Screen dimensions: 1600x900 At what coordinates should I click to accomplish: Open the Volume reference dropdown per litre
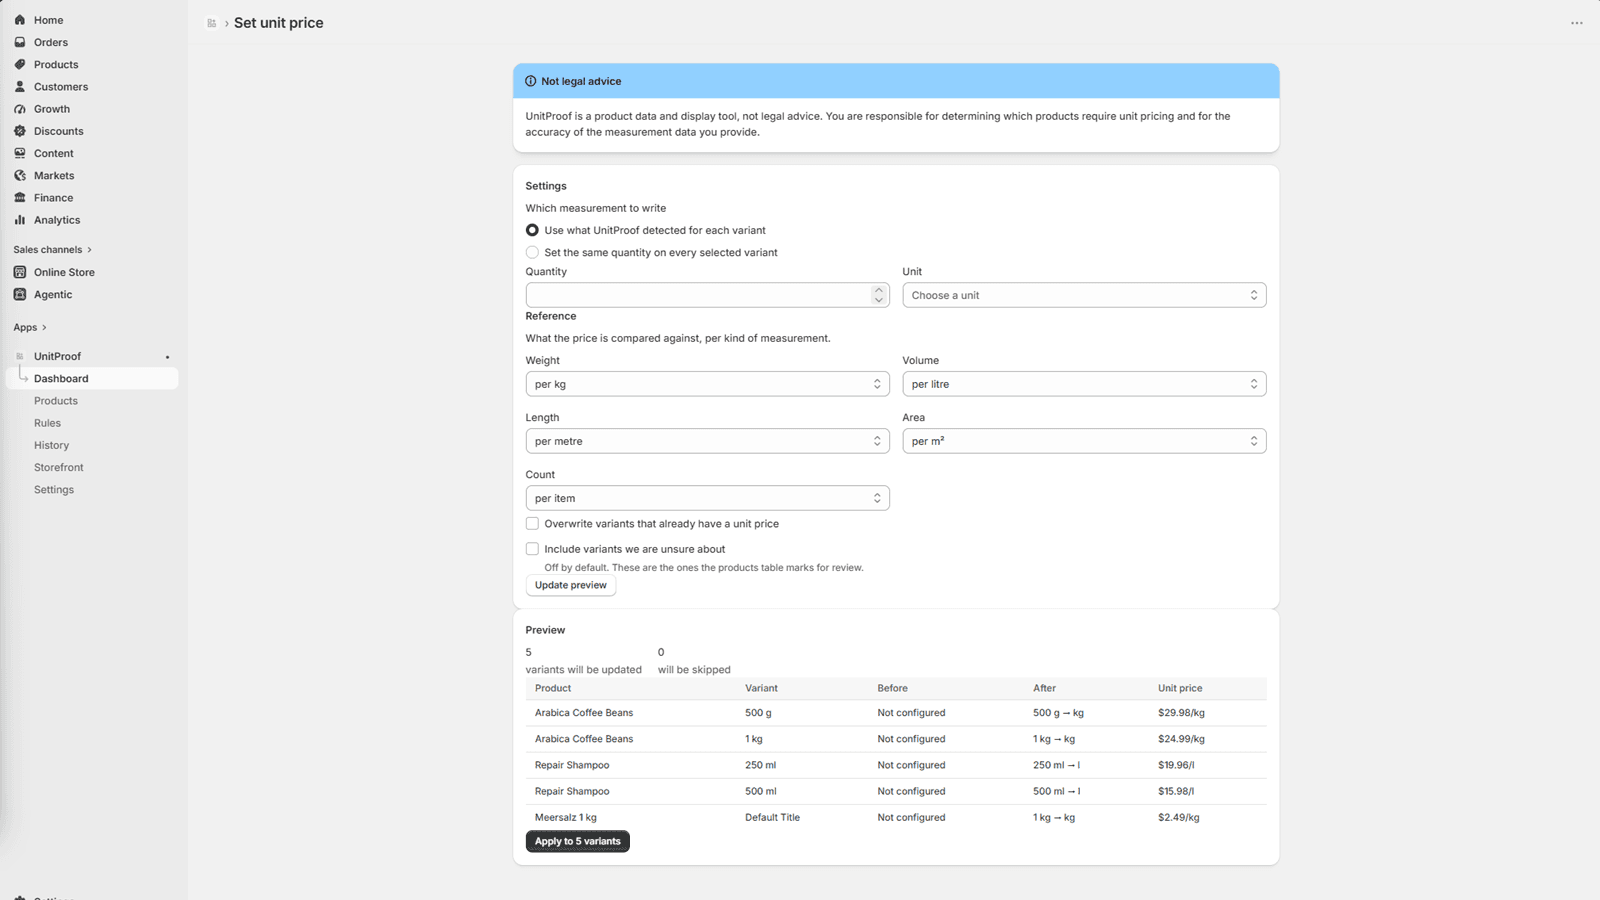pyautogui.click(x=1084, y=384)
